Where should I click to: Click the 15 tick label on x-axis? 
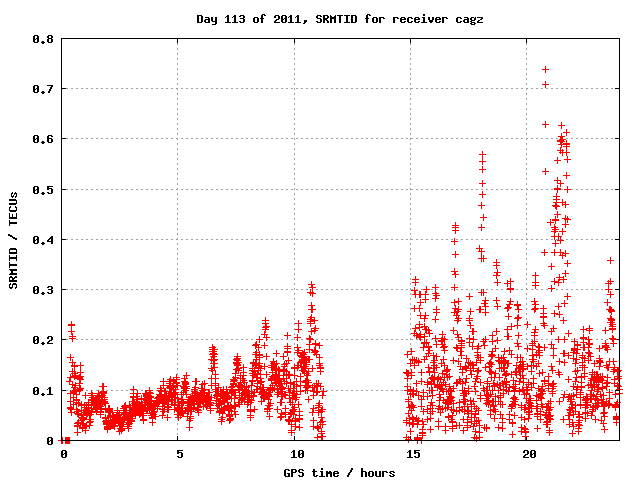pos(412,454)
